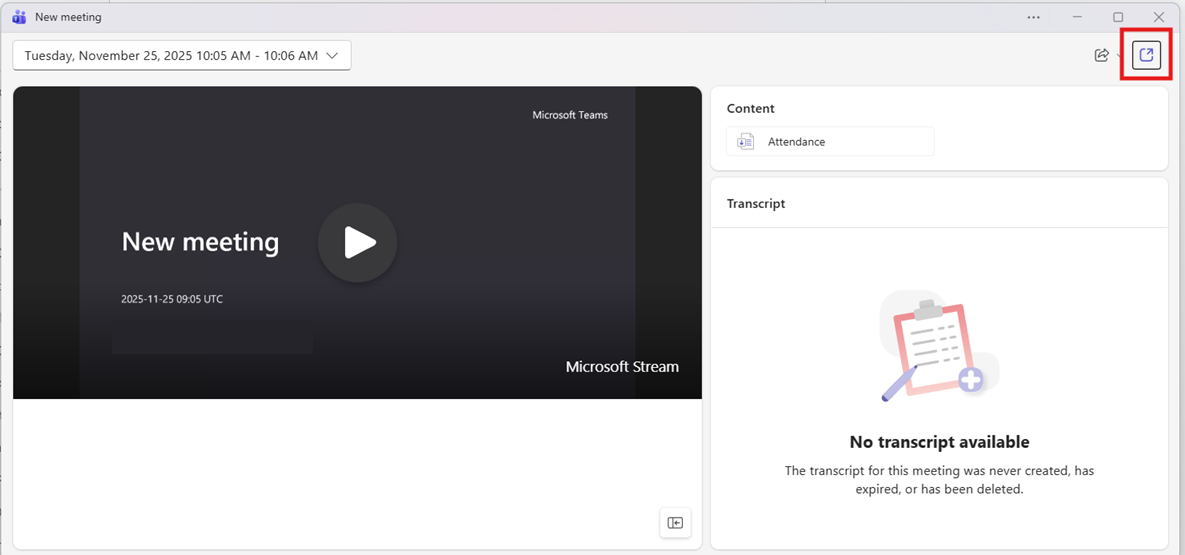Click the Microsoft Teams text on video
The width and height of the screenshot is (1185, 555).
[x=569, y=115]
